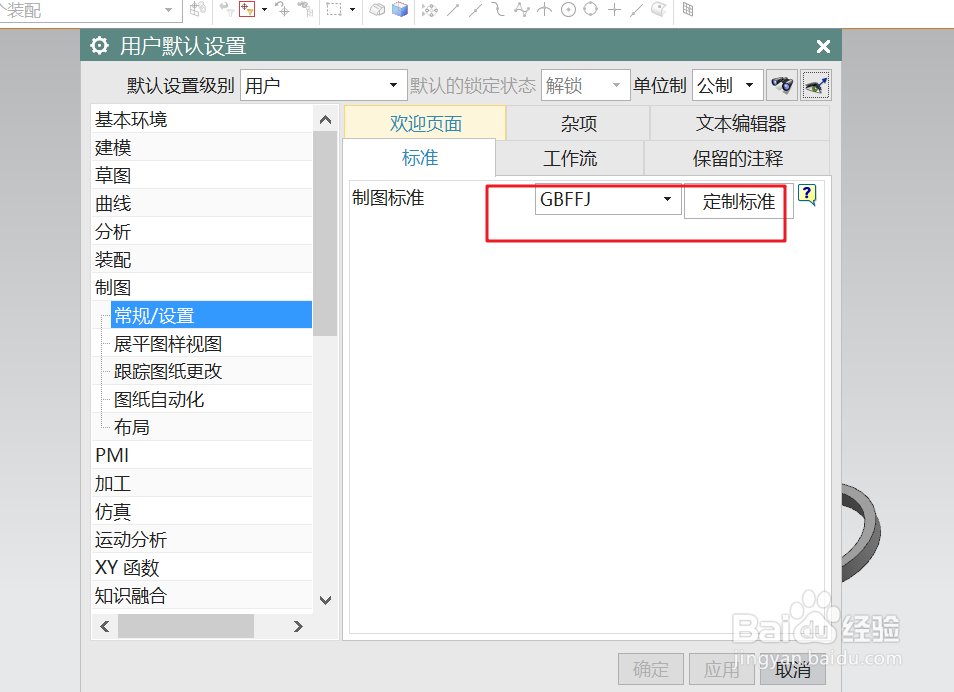Open the rectangle selection dropdown arrow
The width and height of the screenshot is (954, 692).
tap(352, 9)
